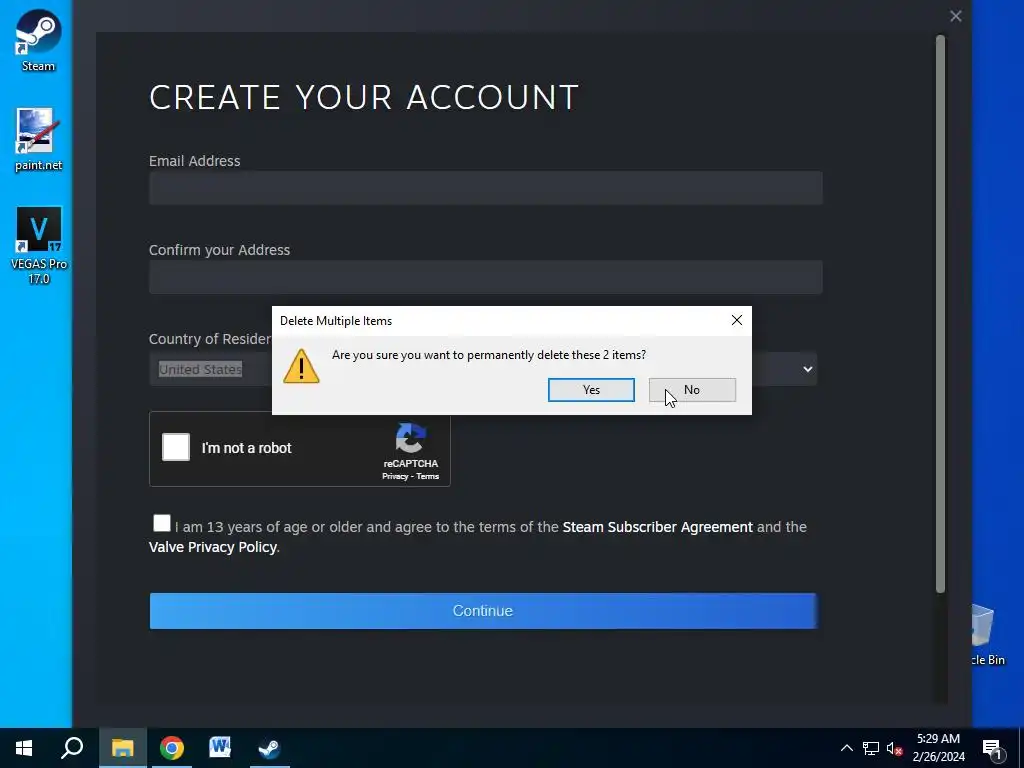The image size is (1024, 768).
Task: Open the Steam desktop shortcut
Action: point(38,40)
